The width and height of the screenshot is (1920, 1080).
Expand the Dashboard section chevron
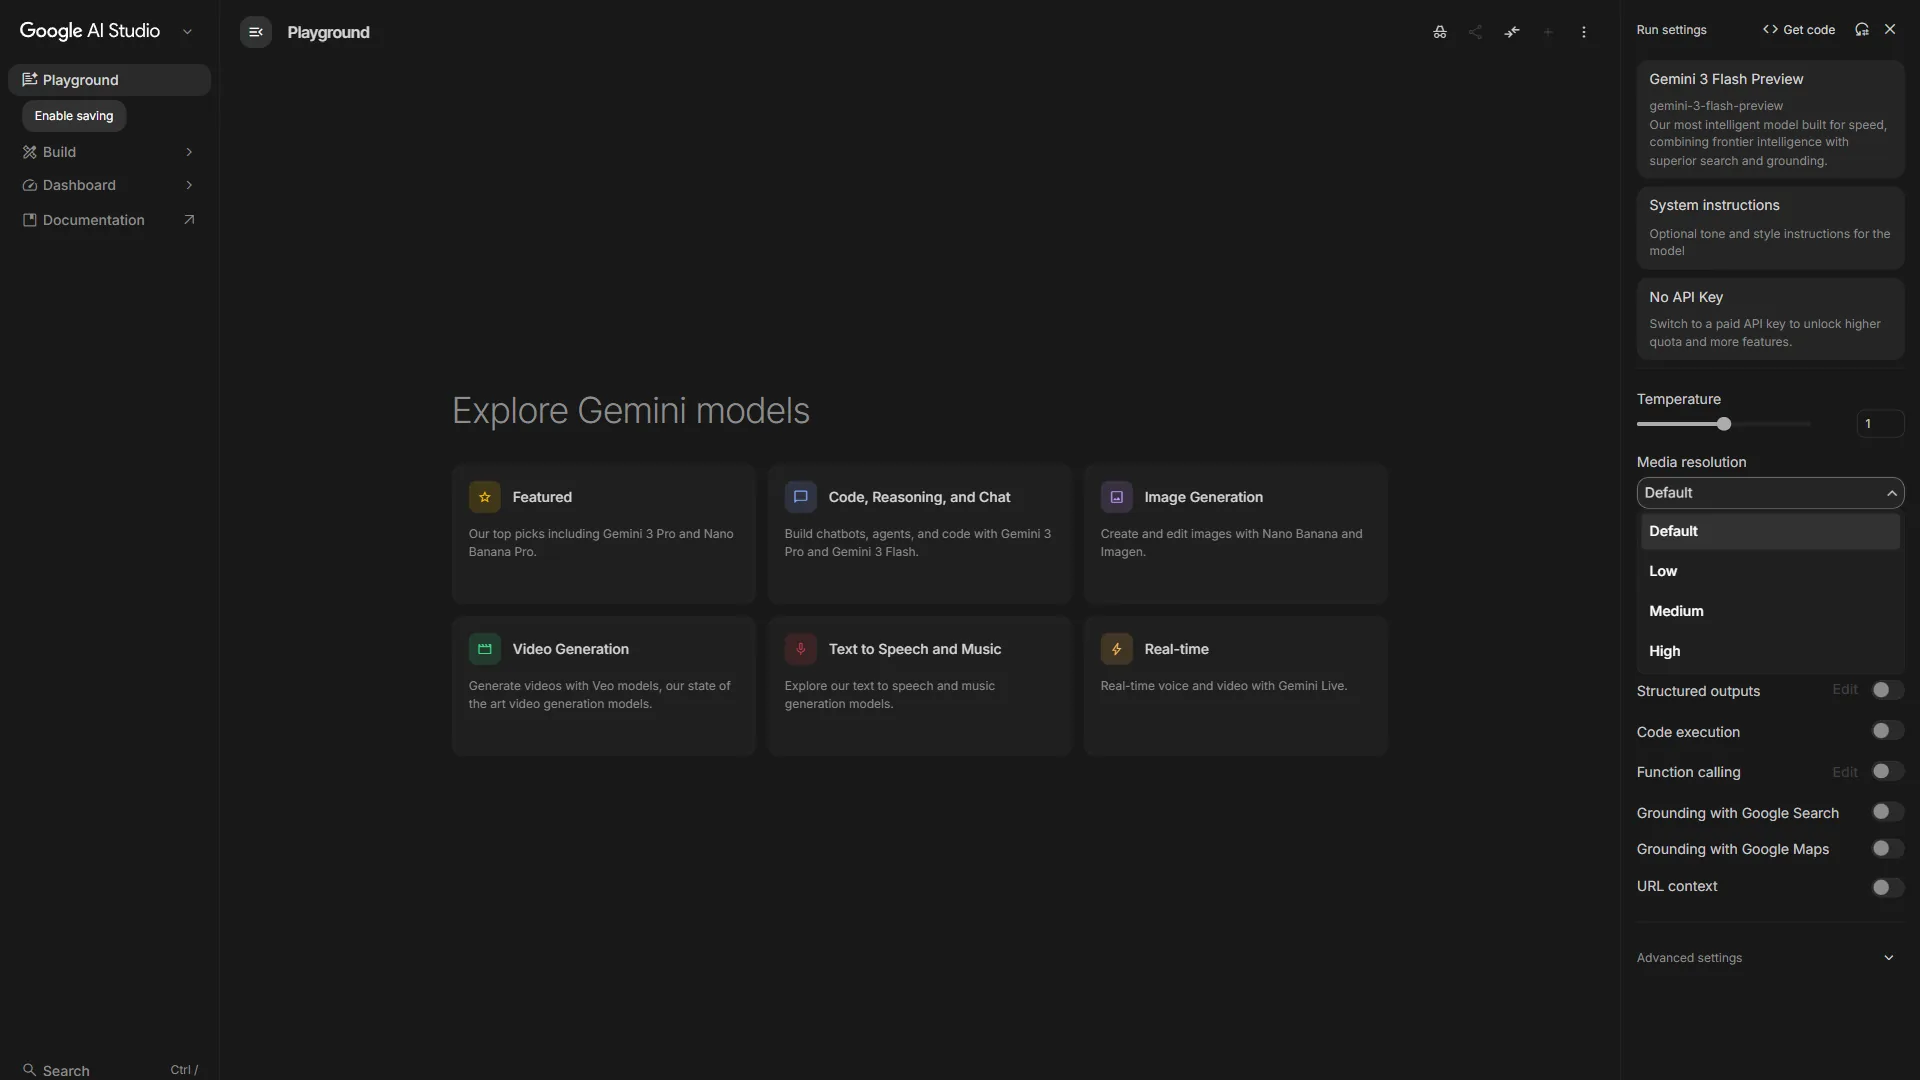pyautogui.click(x=189, y=185)
